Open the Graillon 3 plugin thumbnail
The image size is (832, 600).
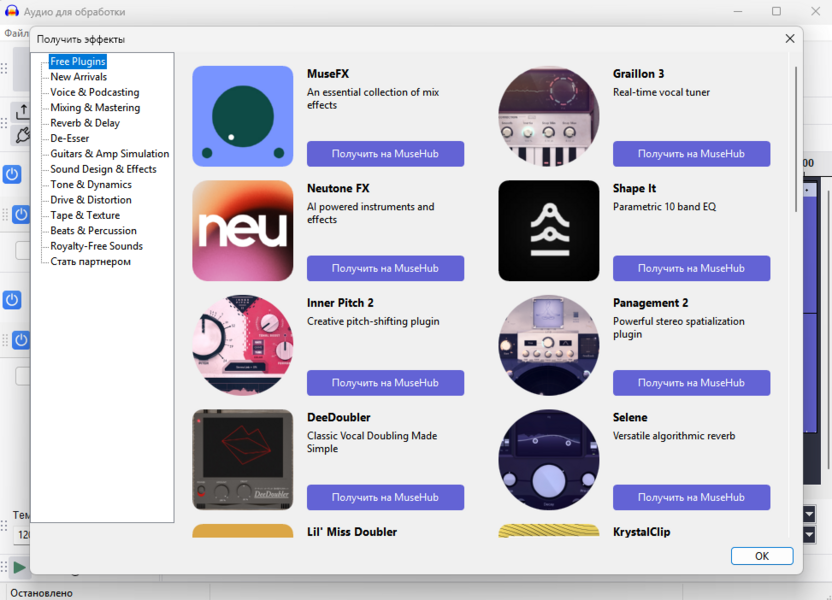coord(549,116)
